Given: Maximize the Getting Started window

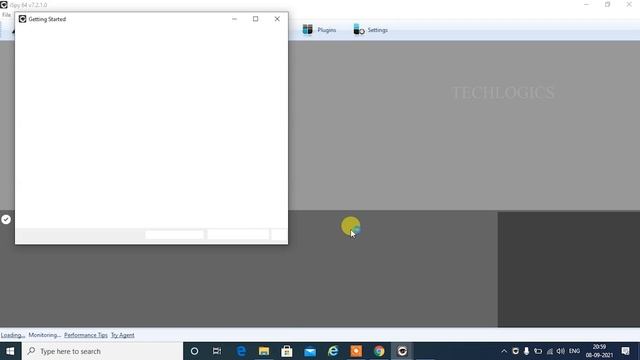Looking at the screenshot, I should click(x=256, y=19).
